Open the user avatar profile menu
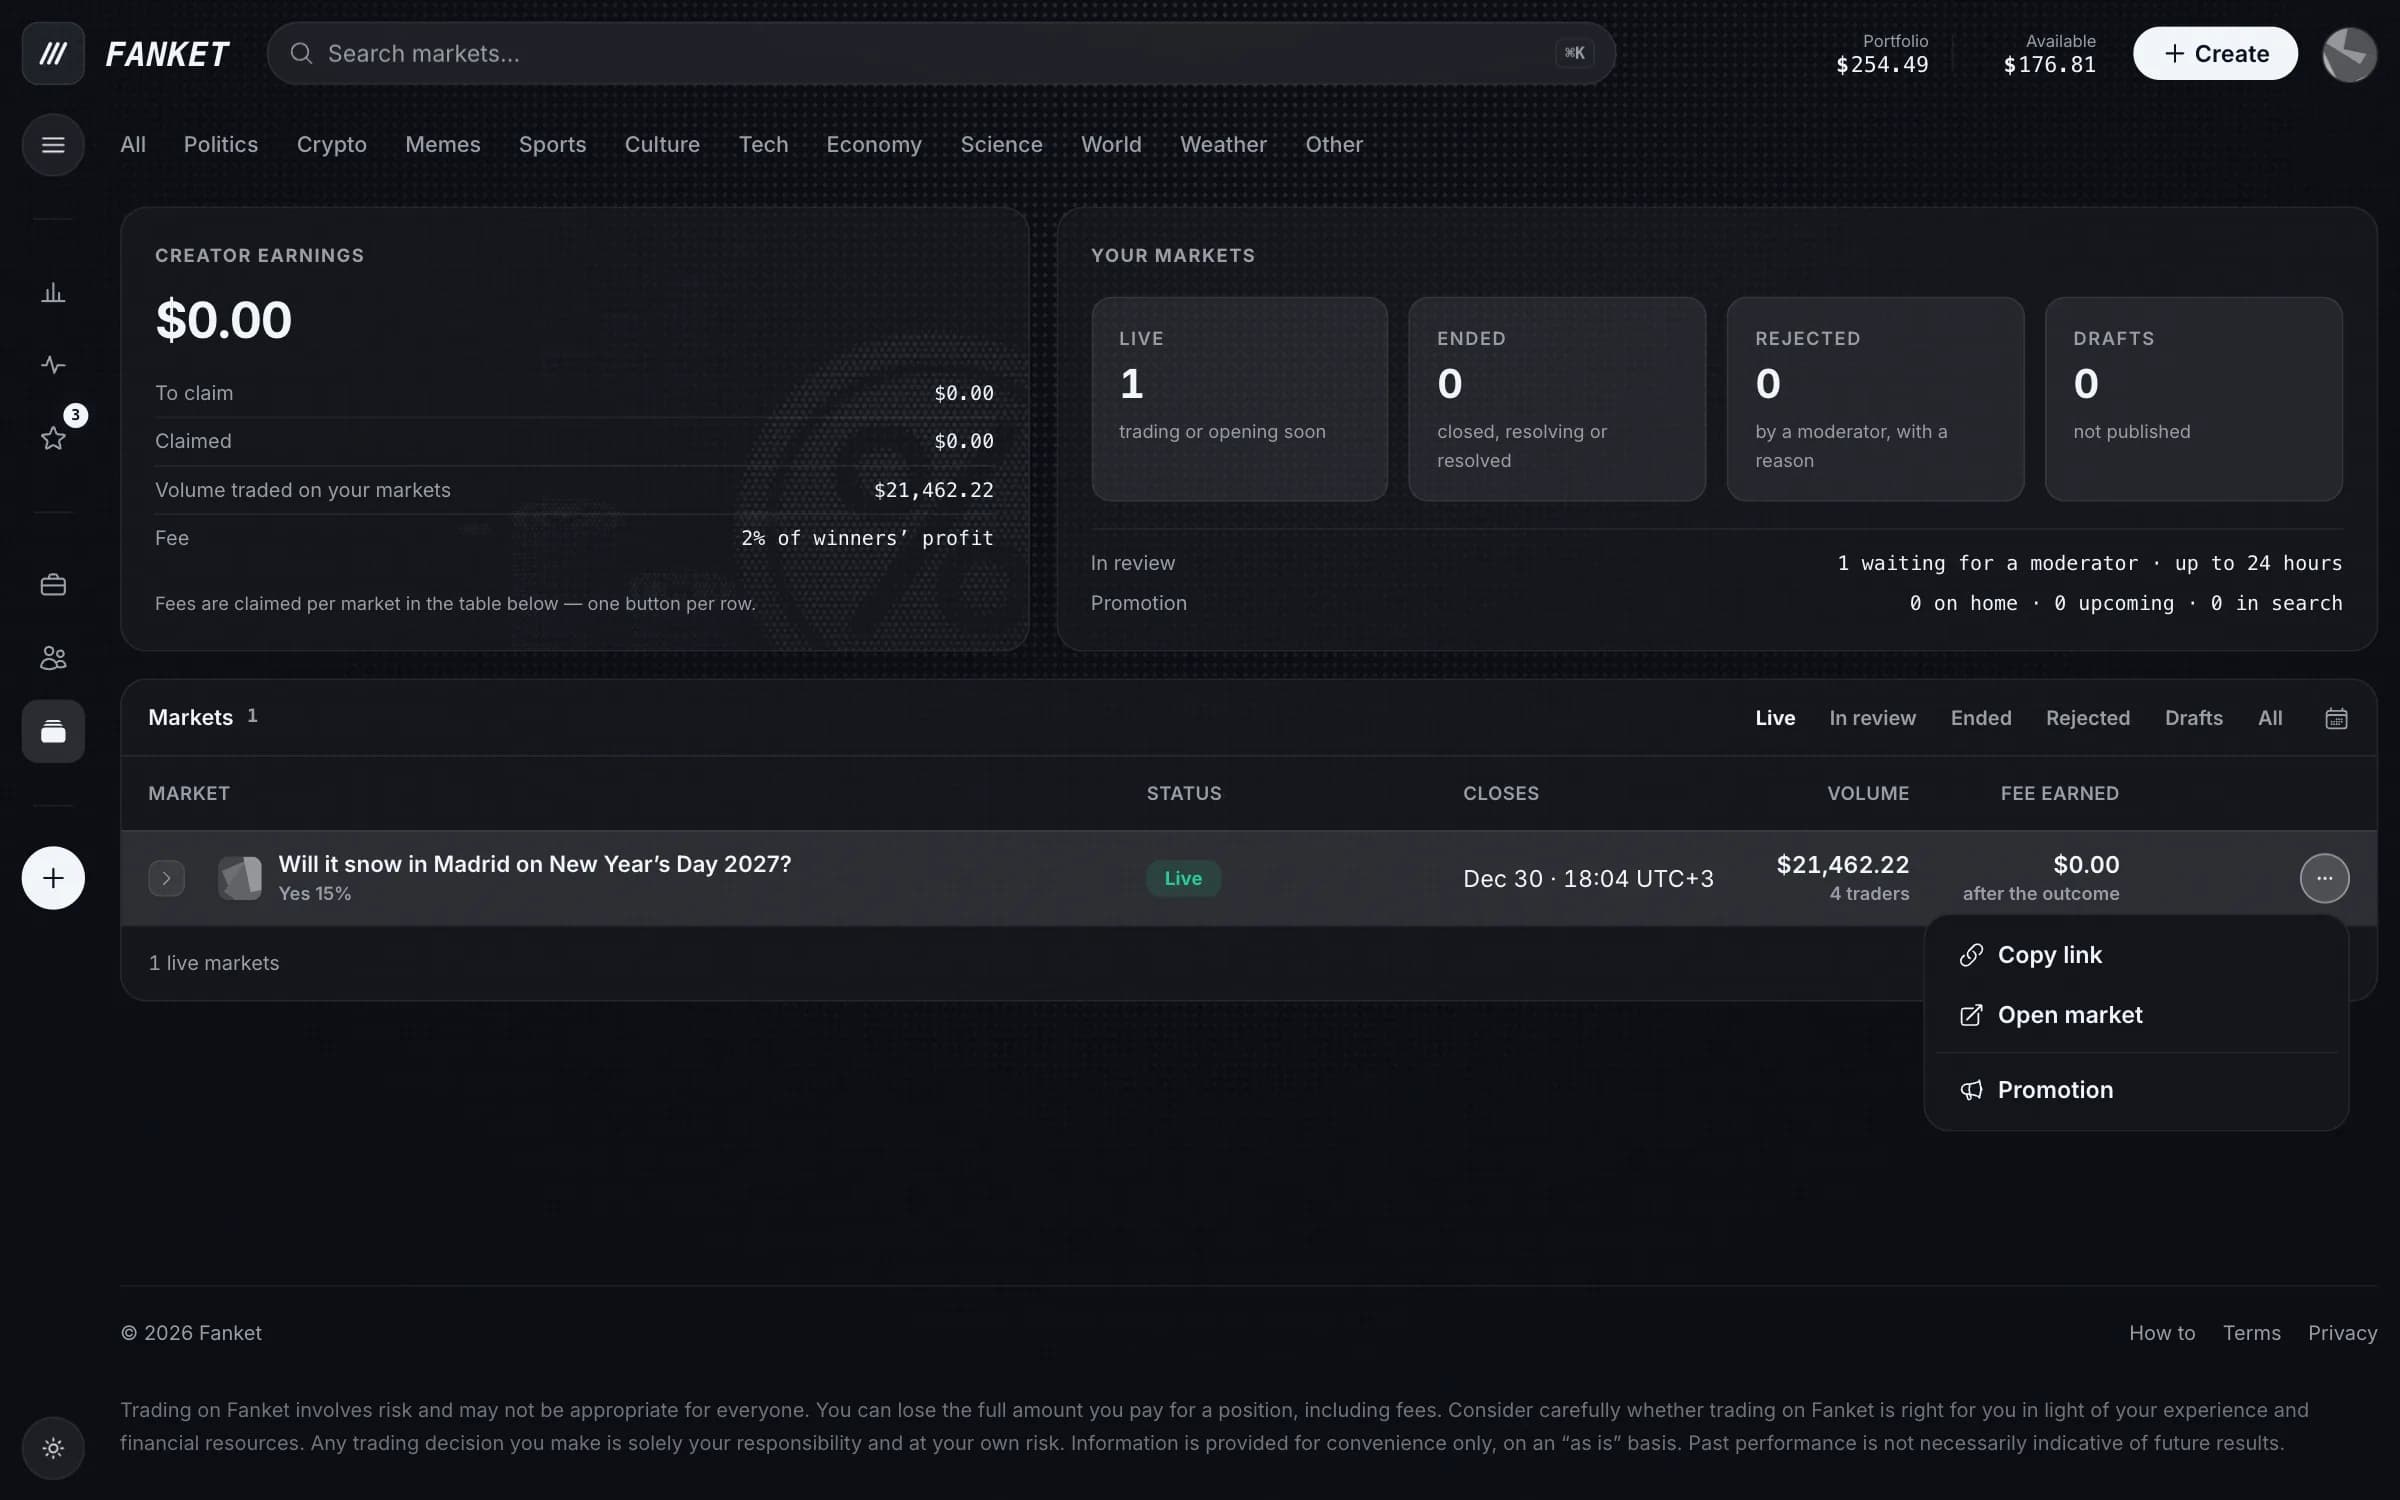Screen dimensions: 2400x1500 tap(2349, 53)
